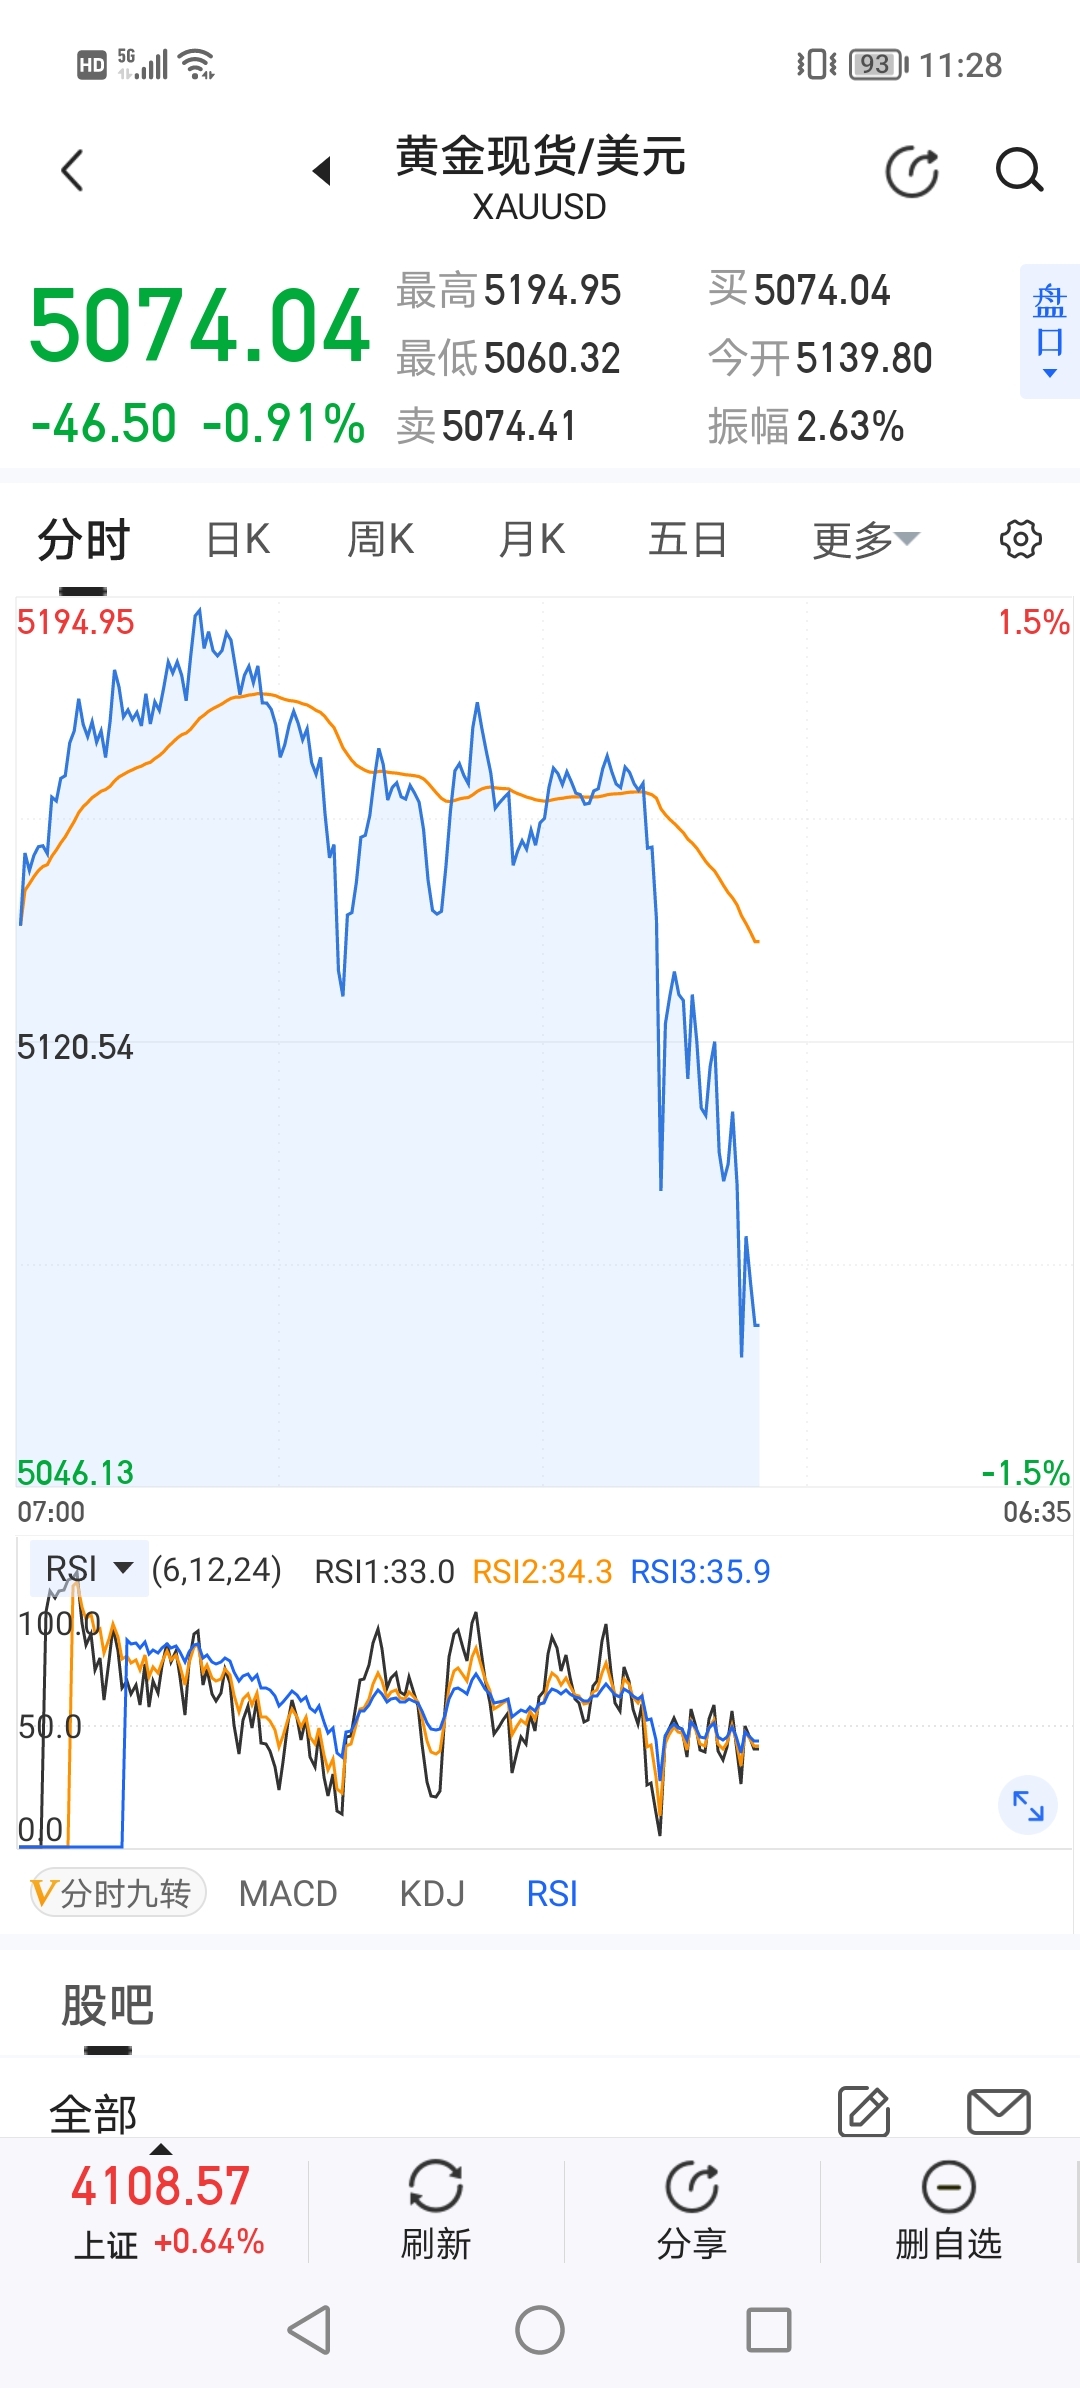1080x2388 pixels.
Task: Expand the 盘口 order book panel
Action: tap(1049, 331)
